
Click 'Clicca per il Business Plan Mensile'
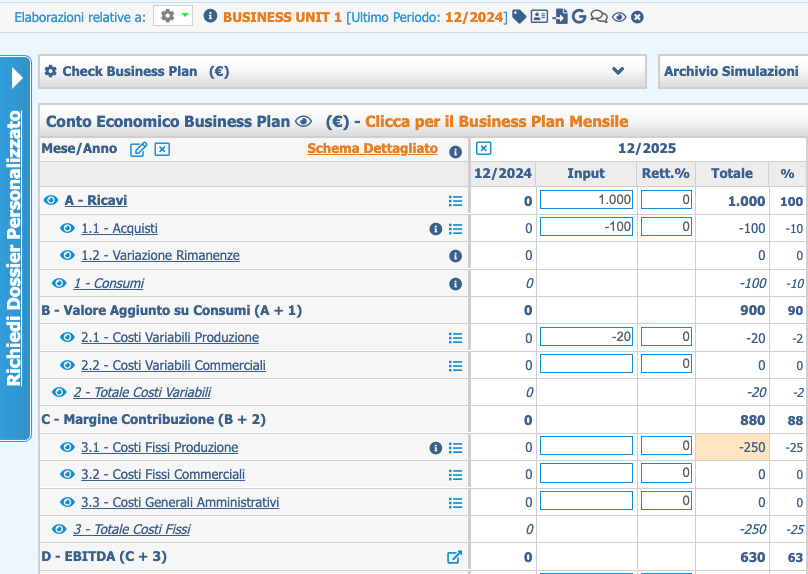tap(497, 122)
